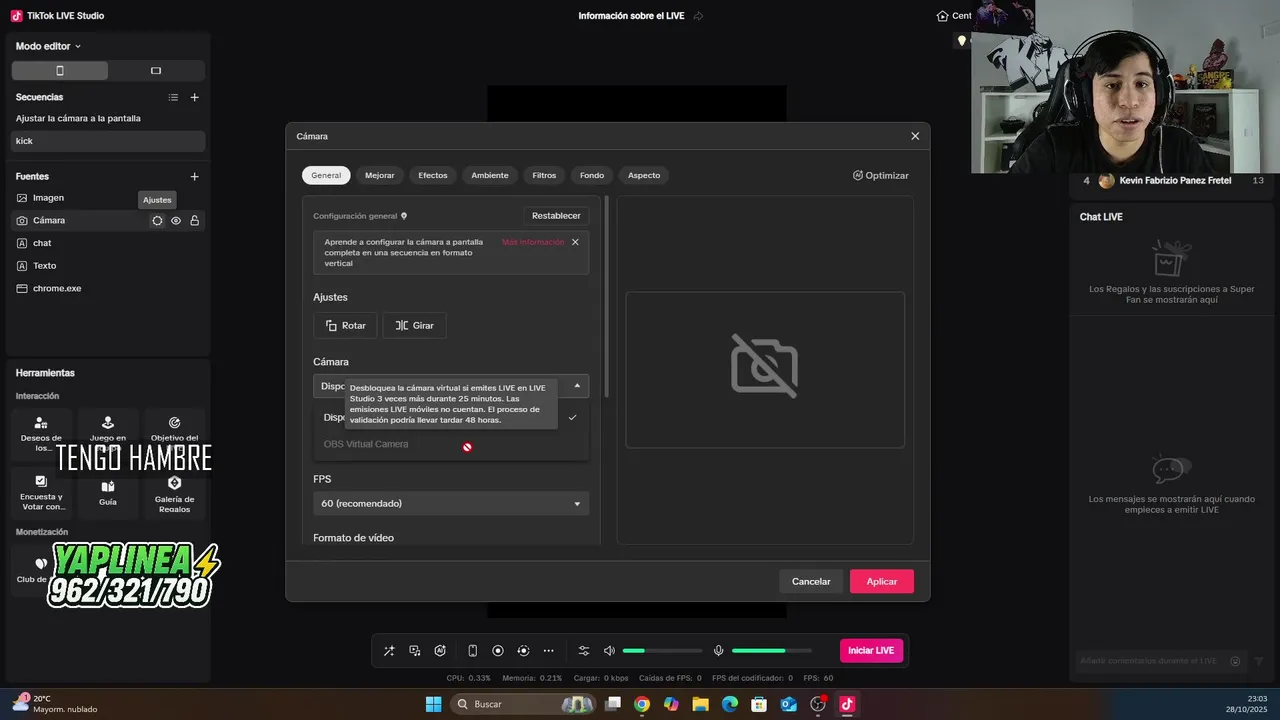Open the AI assistant hexagon icon
The height and width of the screenshot is (720, 1280).
pos(440,651)
